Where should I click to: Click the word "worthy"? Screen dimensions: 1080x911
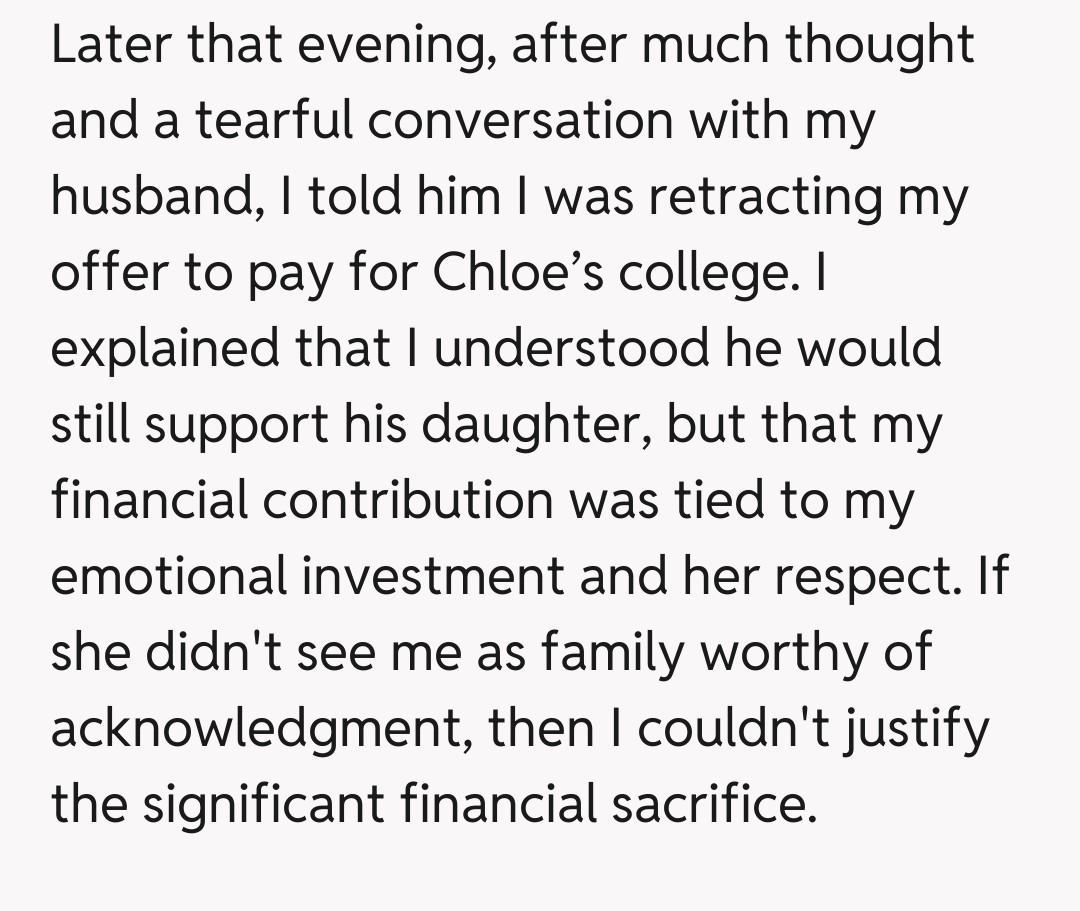(783, 654)
